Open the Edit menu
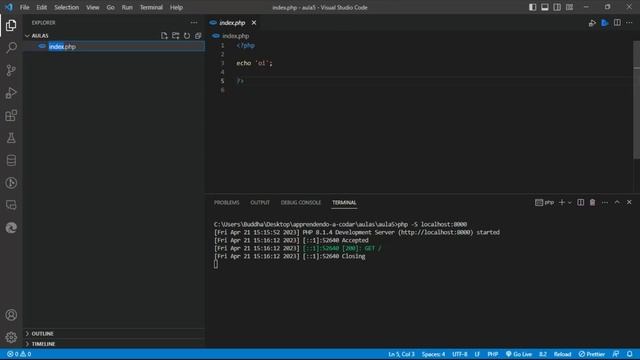 pyautogui.click(x=41, y=7)
